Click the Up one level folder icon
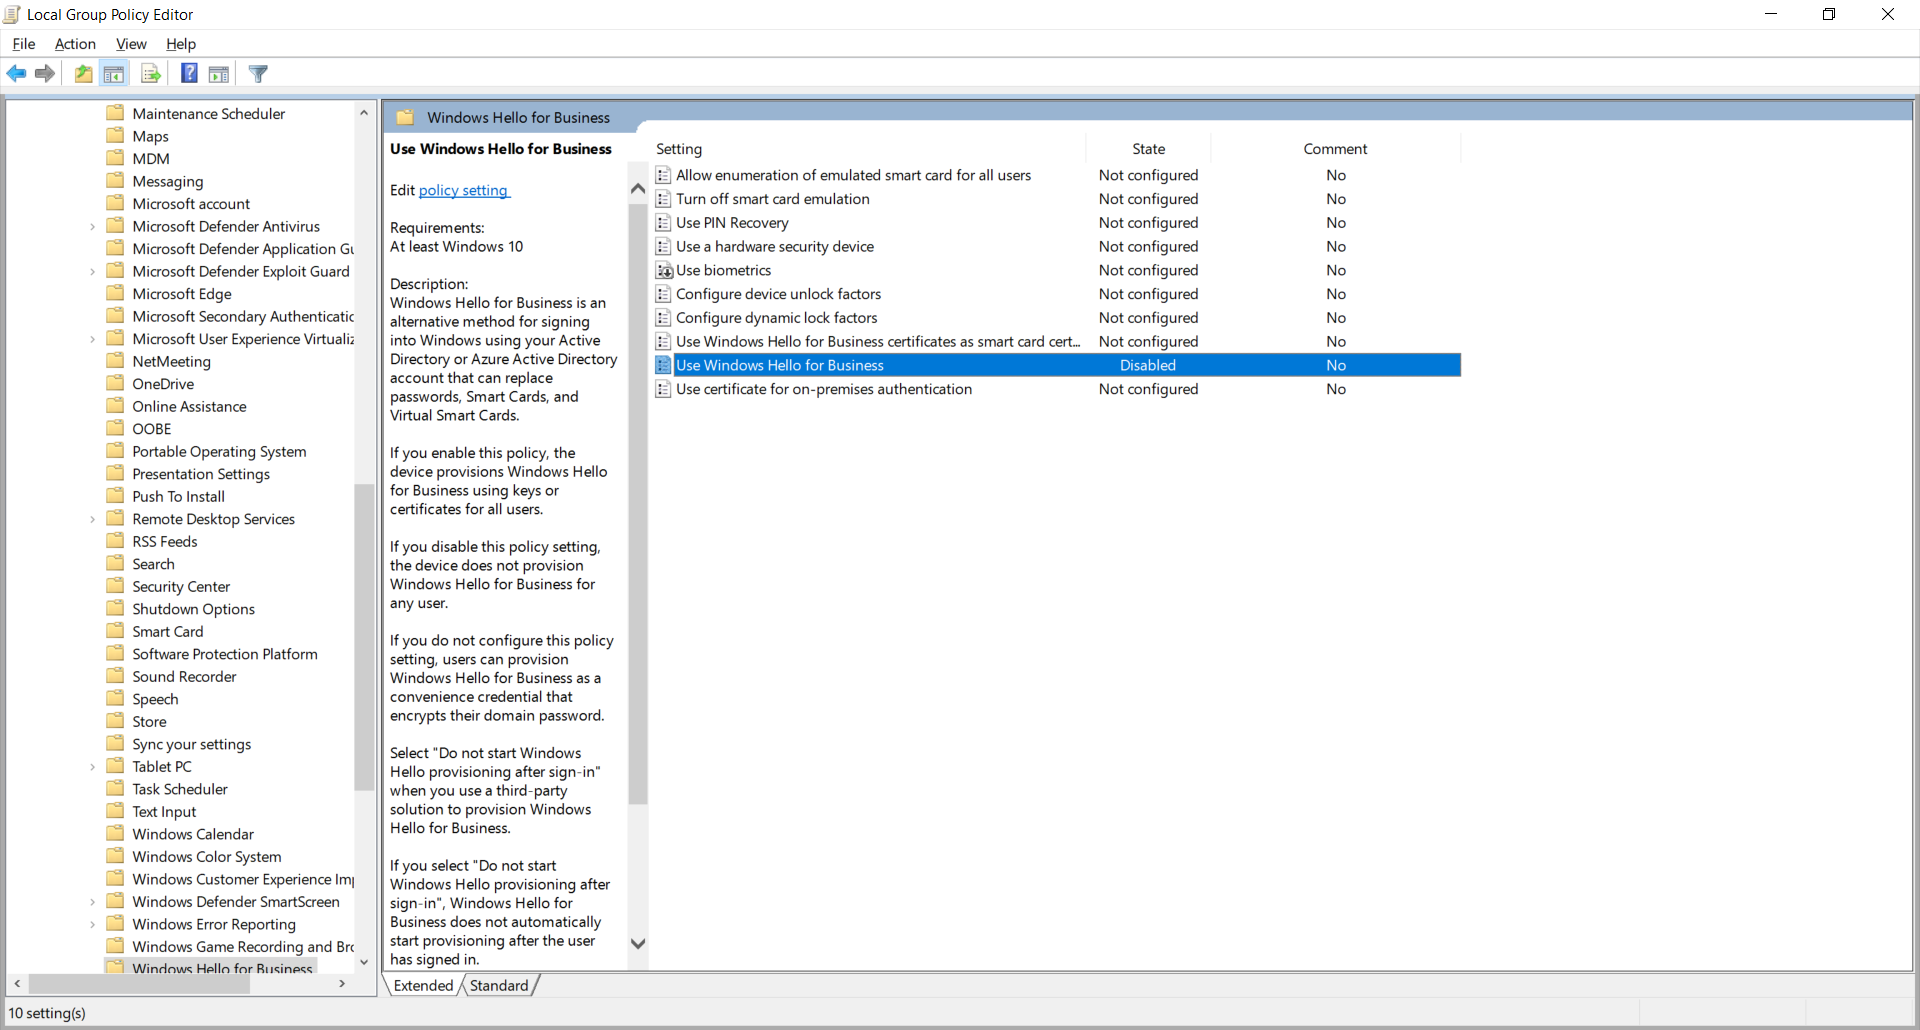1920x1030 pixels. [x=84, y=74]
